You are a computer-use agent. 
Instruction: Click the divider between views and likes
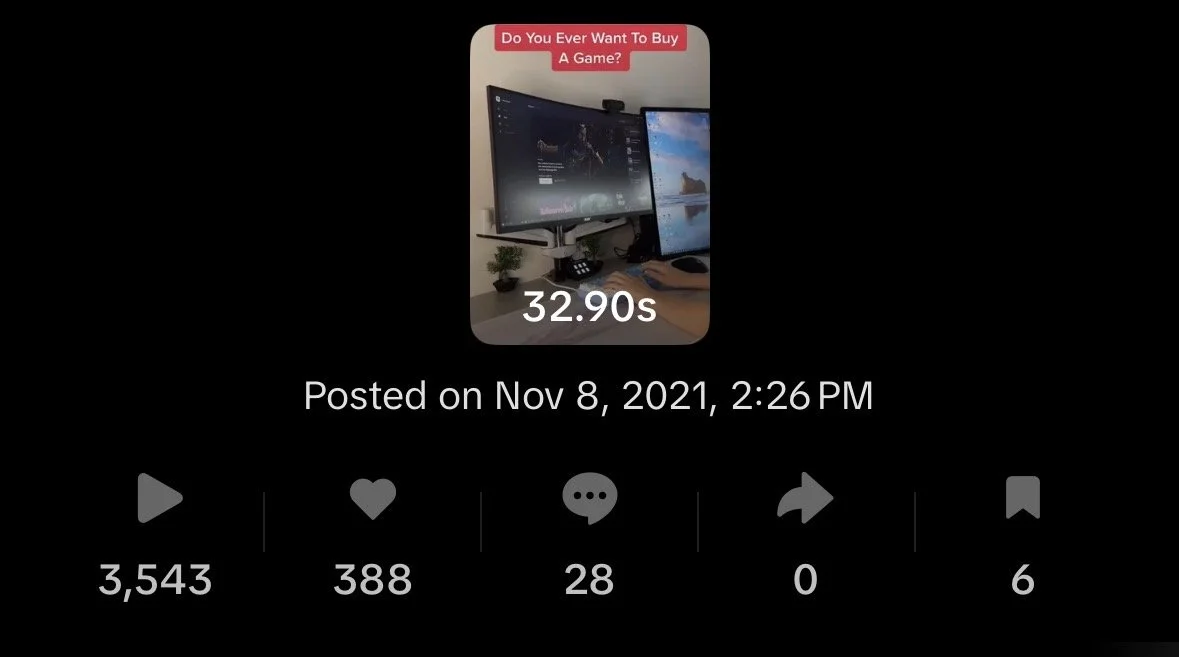point(264,522)
